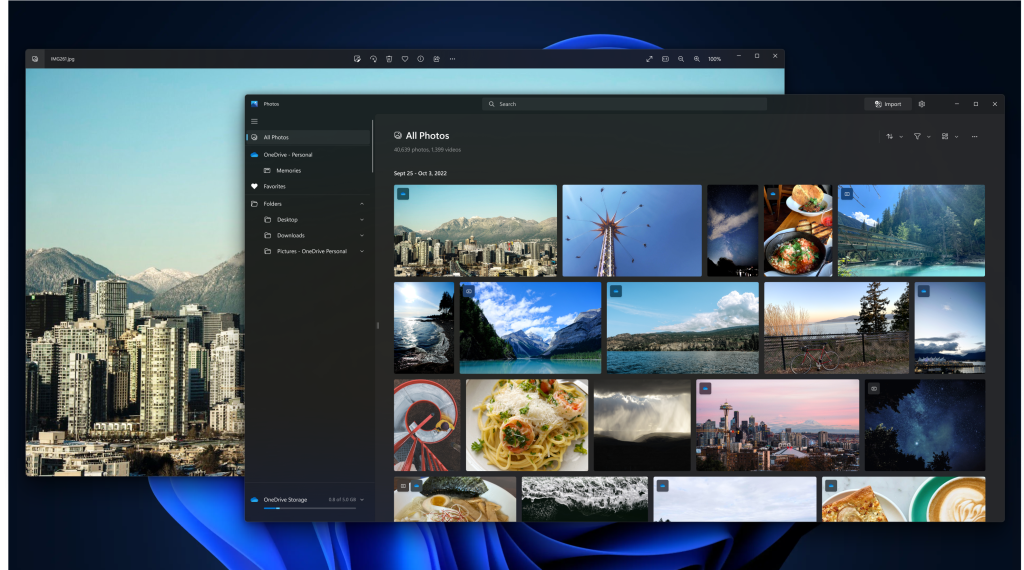This screenshot has width=1024, height=570.
Task: Expand the Desktop folder chevron
Action: pyautogui.click(x=362, y=219)
